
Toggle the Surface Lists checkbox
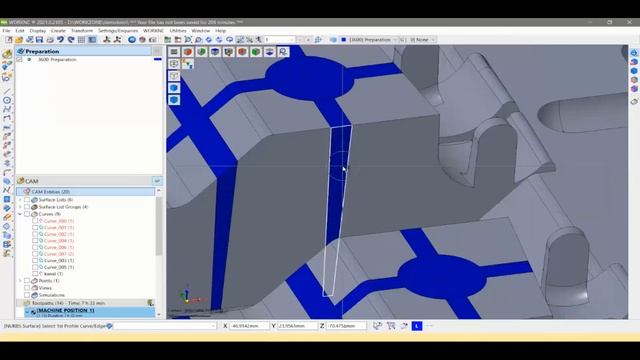27,200
